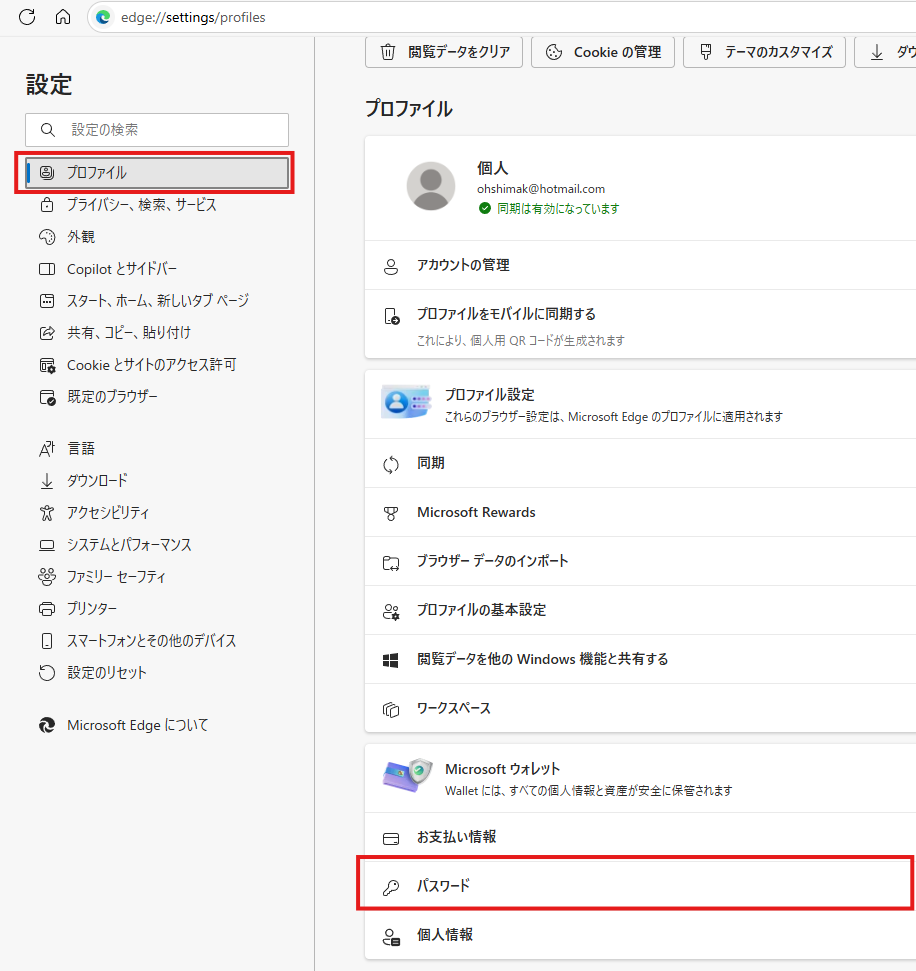Viewport: 916px width, 971px height.
Task: Open Microsoft Rewards row
Action: tap(640, 512)
